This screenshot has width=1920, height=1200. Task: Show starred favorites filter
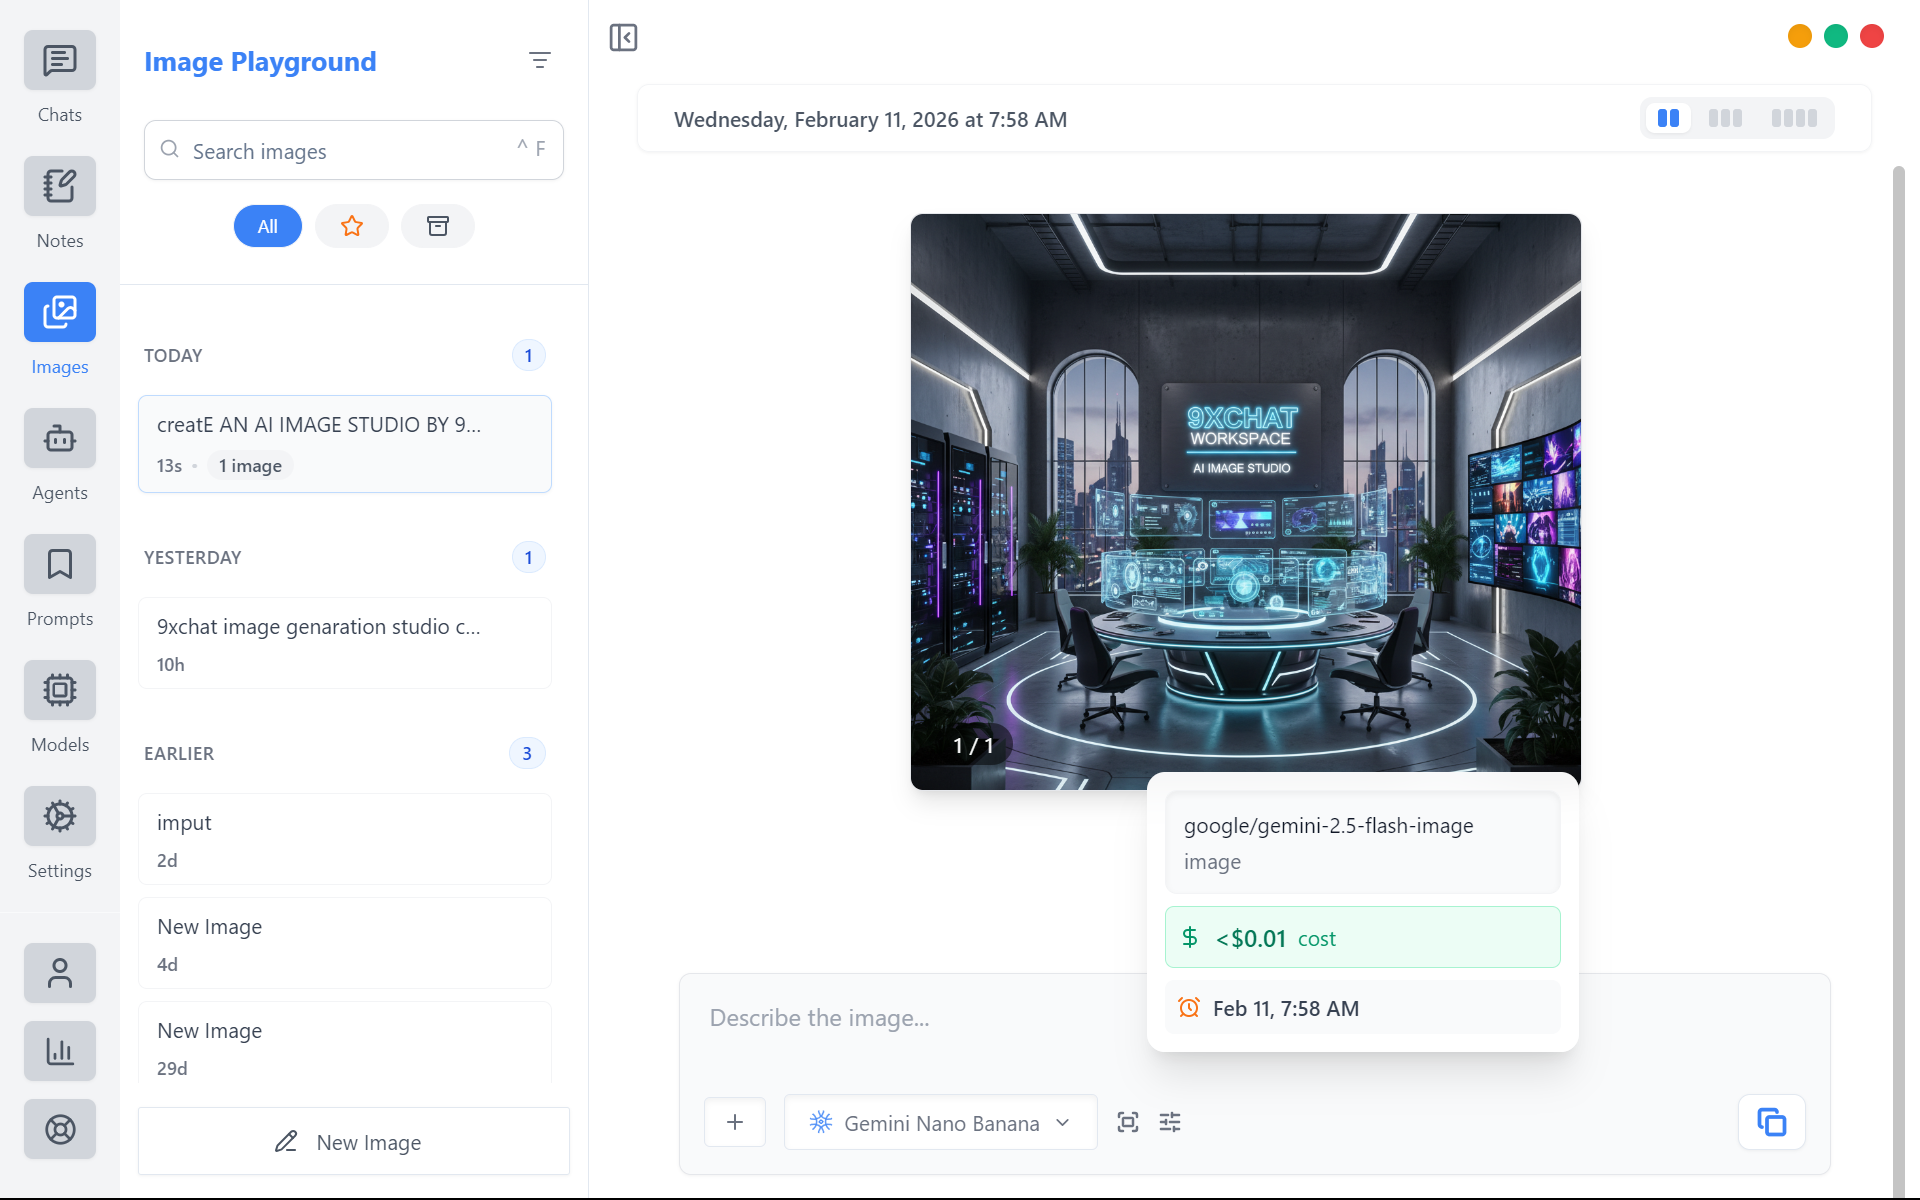tap(352, 226)
